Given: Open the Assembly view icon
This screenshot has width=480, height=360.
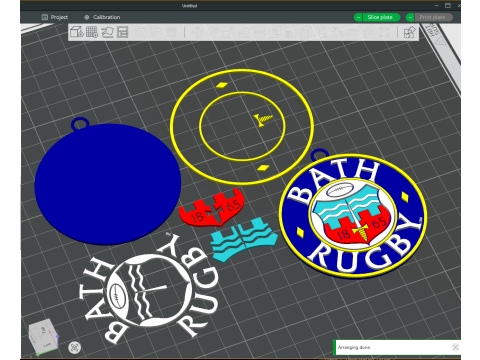Looking at the screenshot, I should click(410, 32).
